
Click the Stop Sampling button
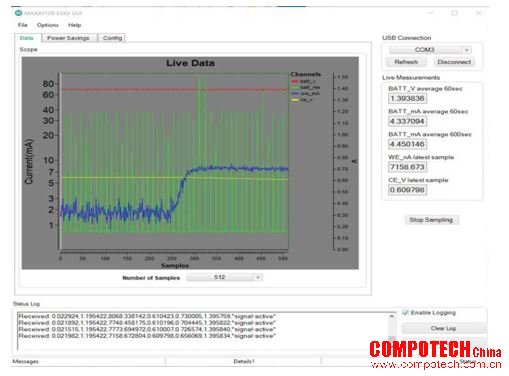[431, 220]
